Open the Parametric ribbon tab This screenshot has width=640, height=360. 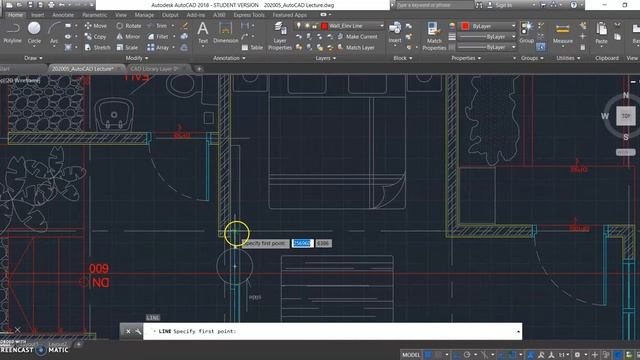coord(94,15)
